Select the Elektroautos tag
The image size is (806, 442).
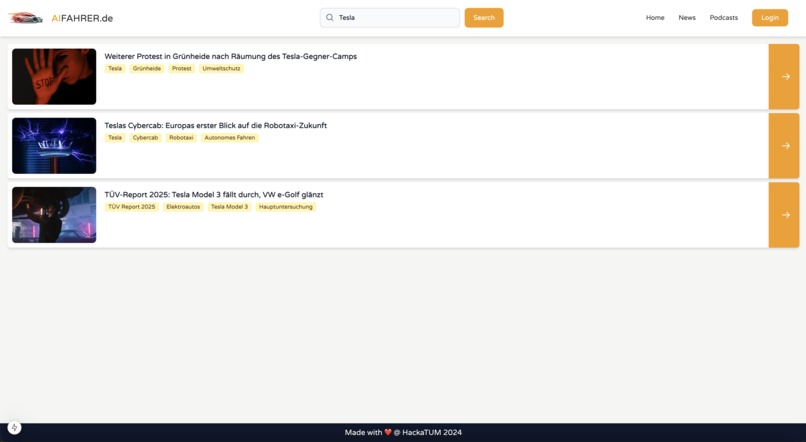183,207
